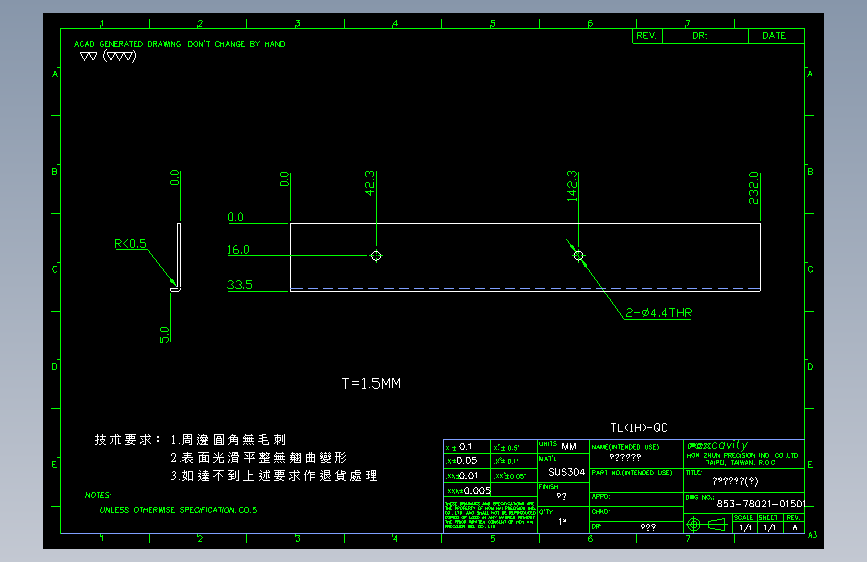Click 'ACAD GENERATED DRAWING DON'T CHANGE BY HAND' note
This screenshot has width=867, height=562.
coord(180,44)
